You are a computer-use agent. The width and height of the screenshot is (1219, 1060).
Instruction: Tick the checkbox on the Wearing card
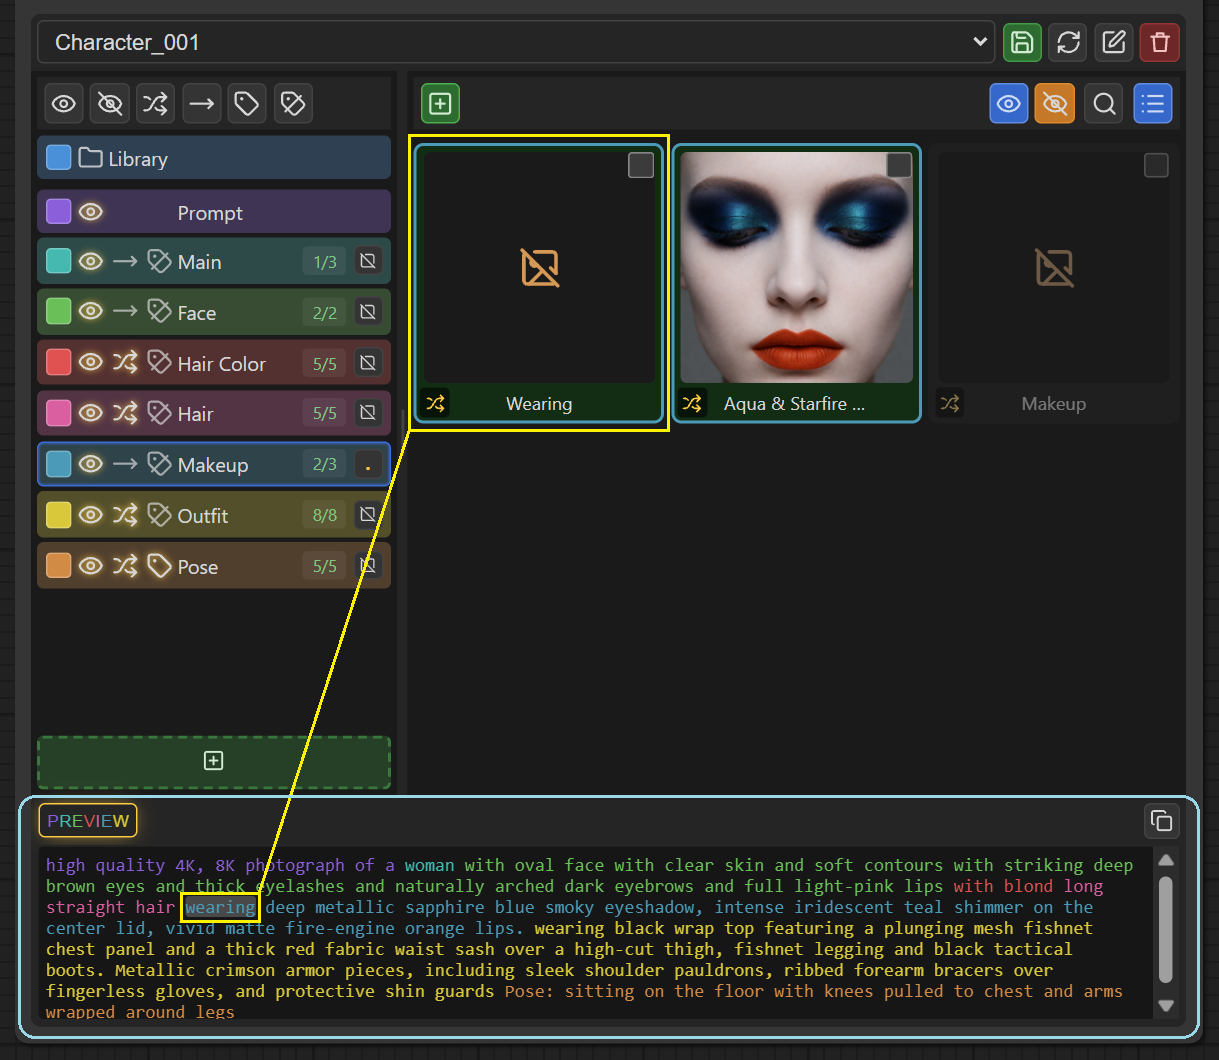coord(641,165)
